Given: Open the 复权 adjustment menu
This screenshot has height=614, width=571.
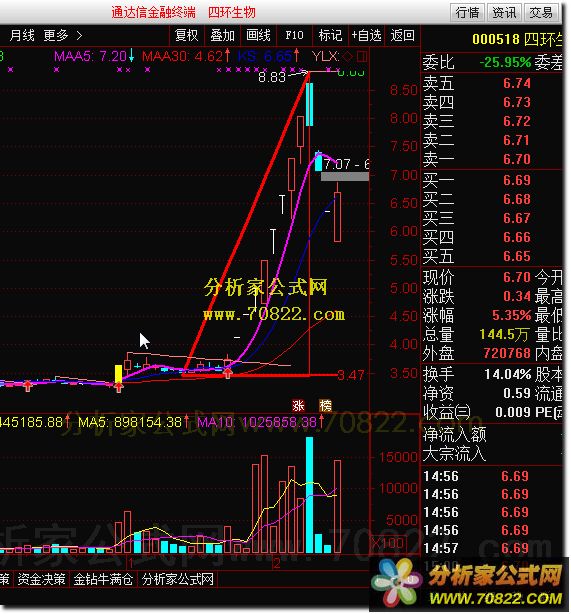Looking at the screenshot, I should point(187,36).
